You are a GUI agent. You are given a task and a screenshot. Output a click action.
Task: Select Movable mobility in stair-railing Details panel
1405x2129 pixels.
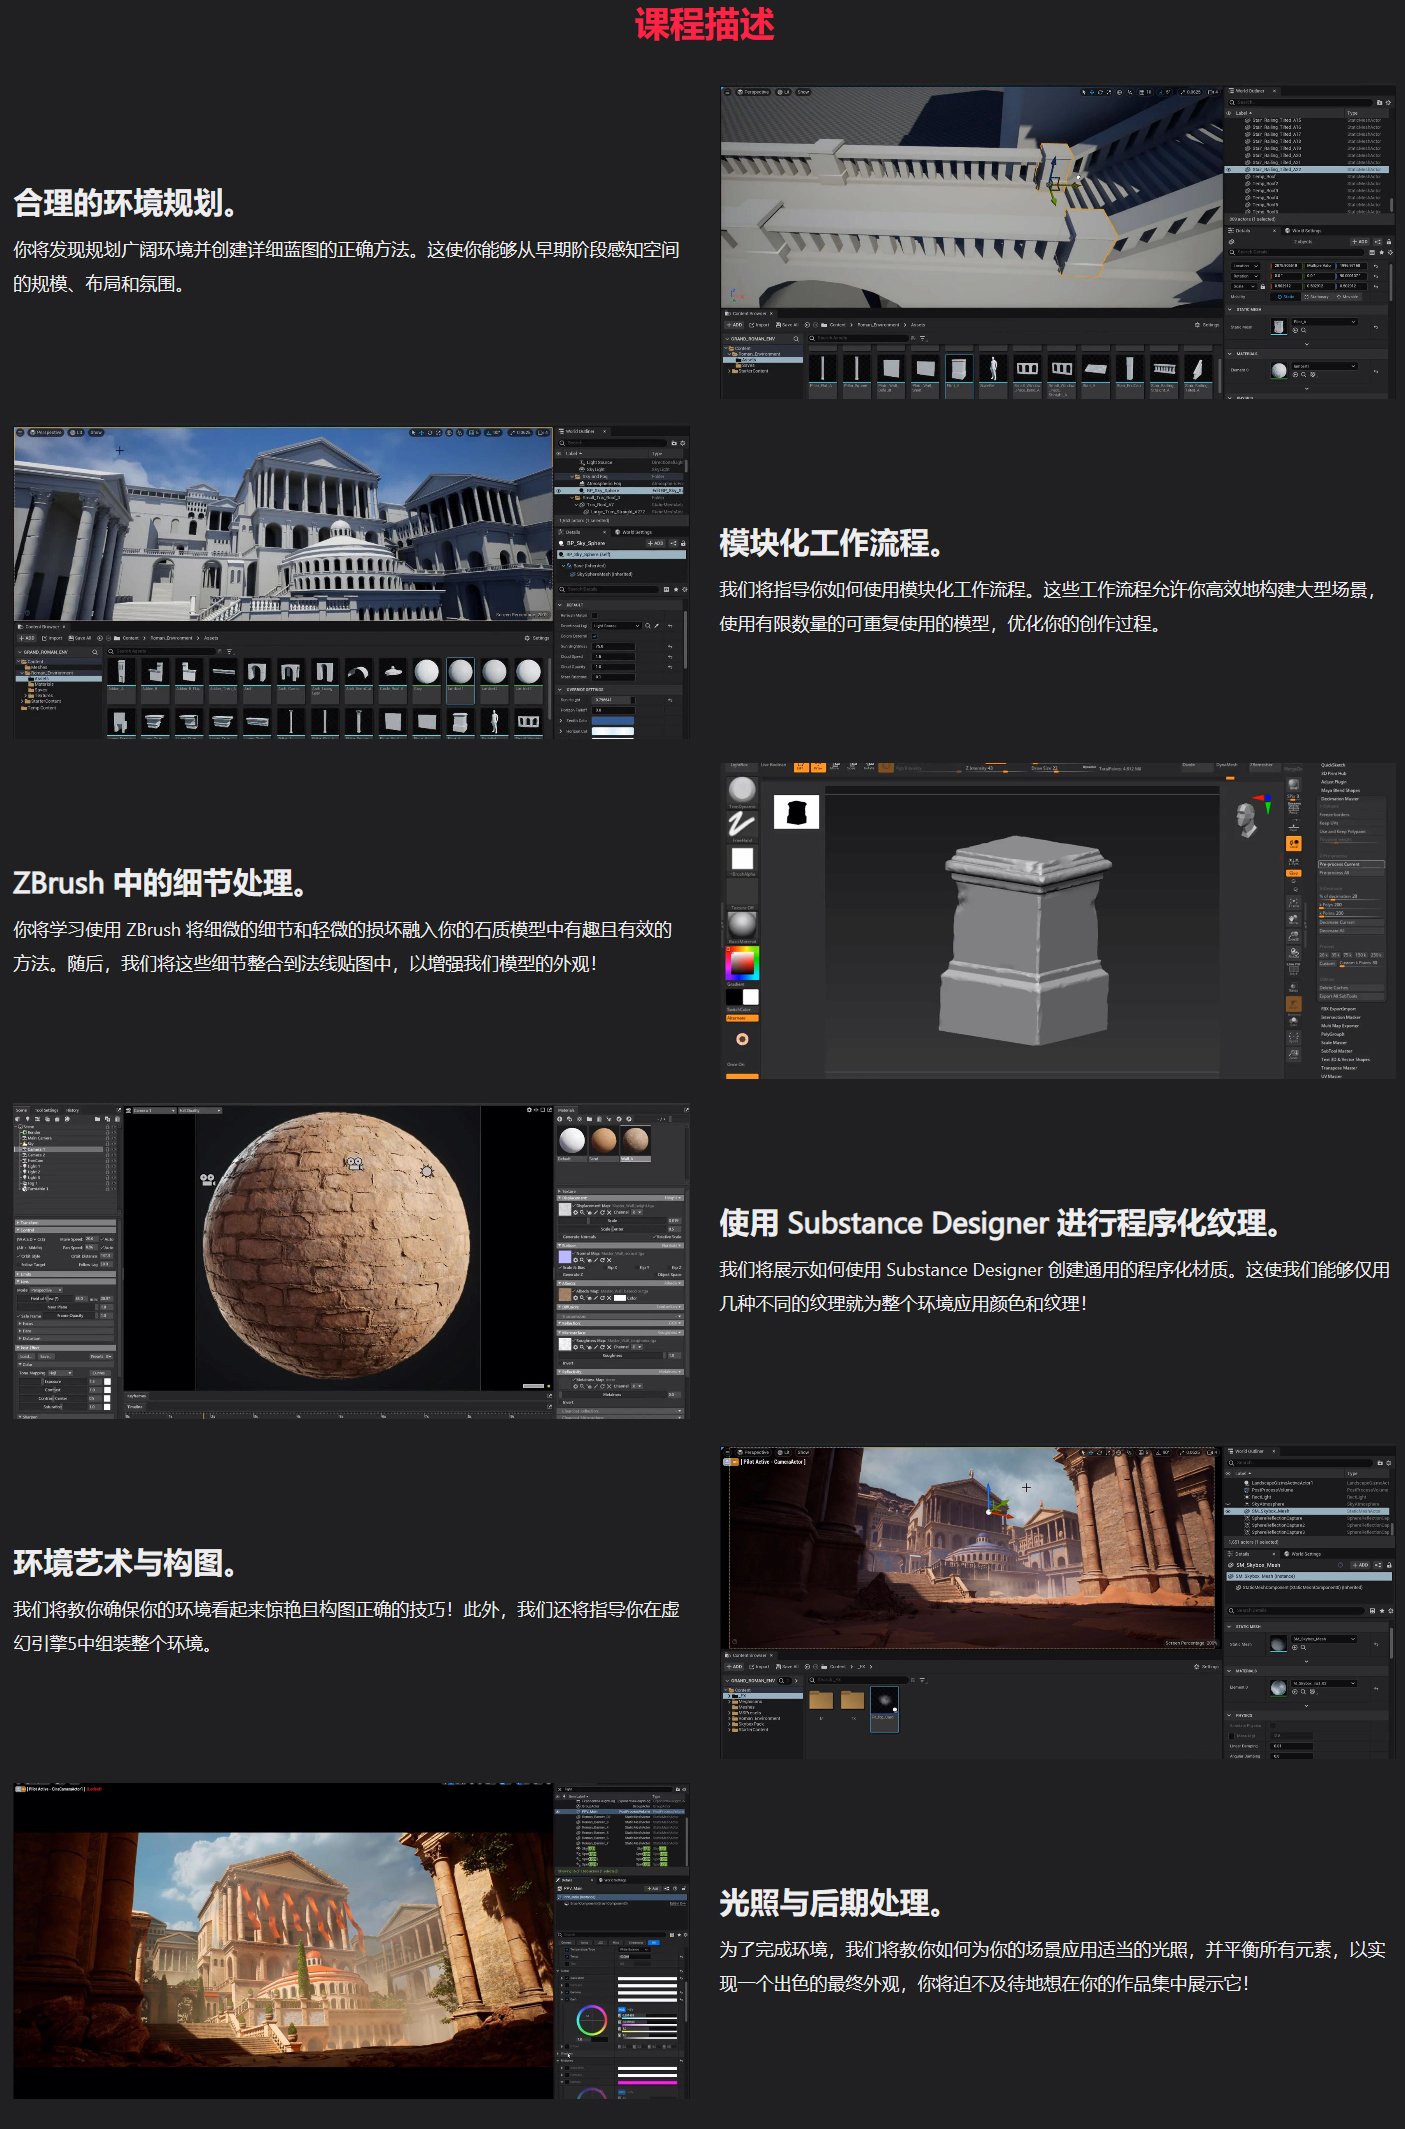click(1347, 297)
